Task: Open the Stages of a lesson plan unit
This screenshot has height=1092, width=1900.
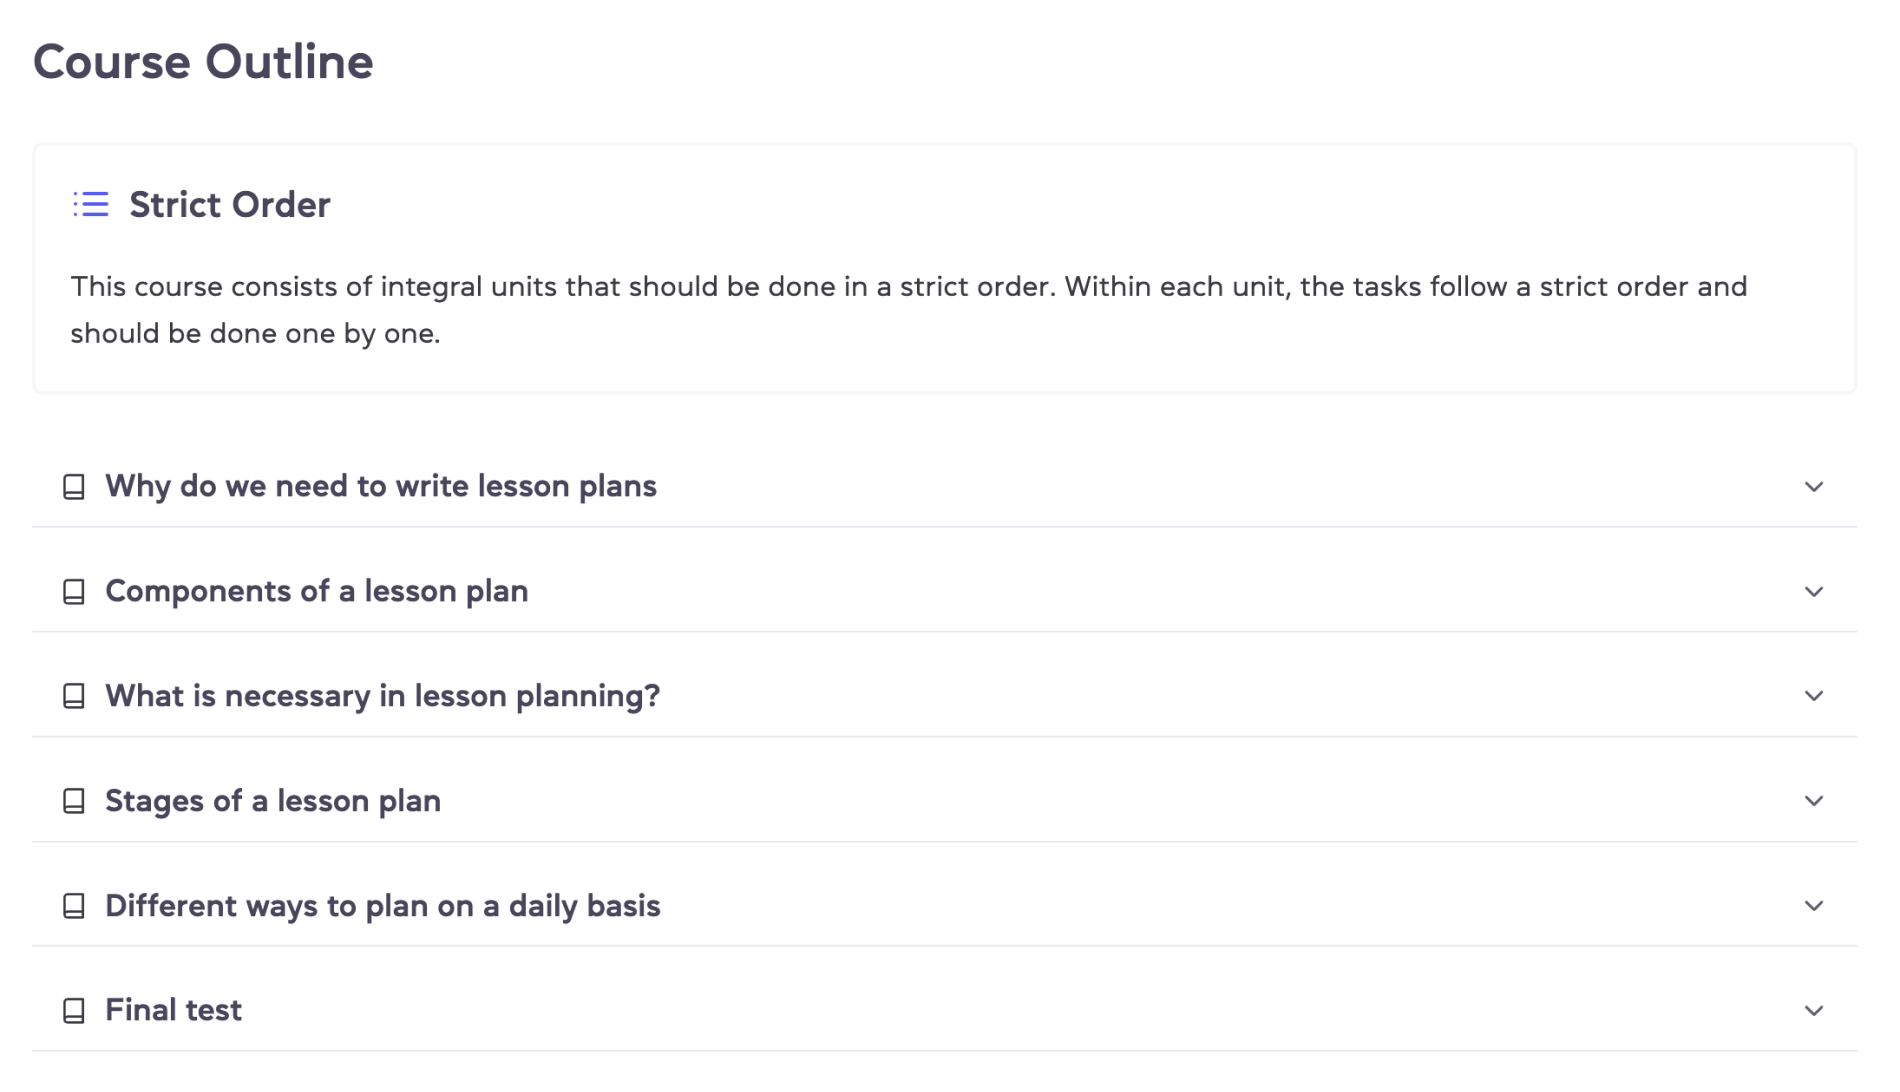Action: [272, 801]
